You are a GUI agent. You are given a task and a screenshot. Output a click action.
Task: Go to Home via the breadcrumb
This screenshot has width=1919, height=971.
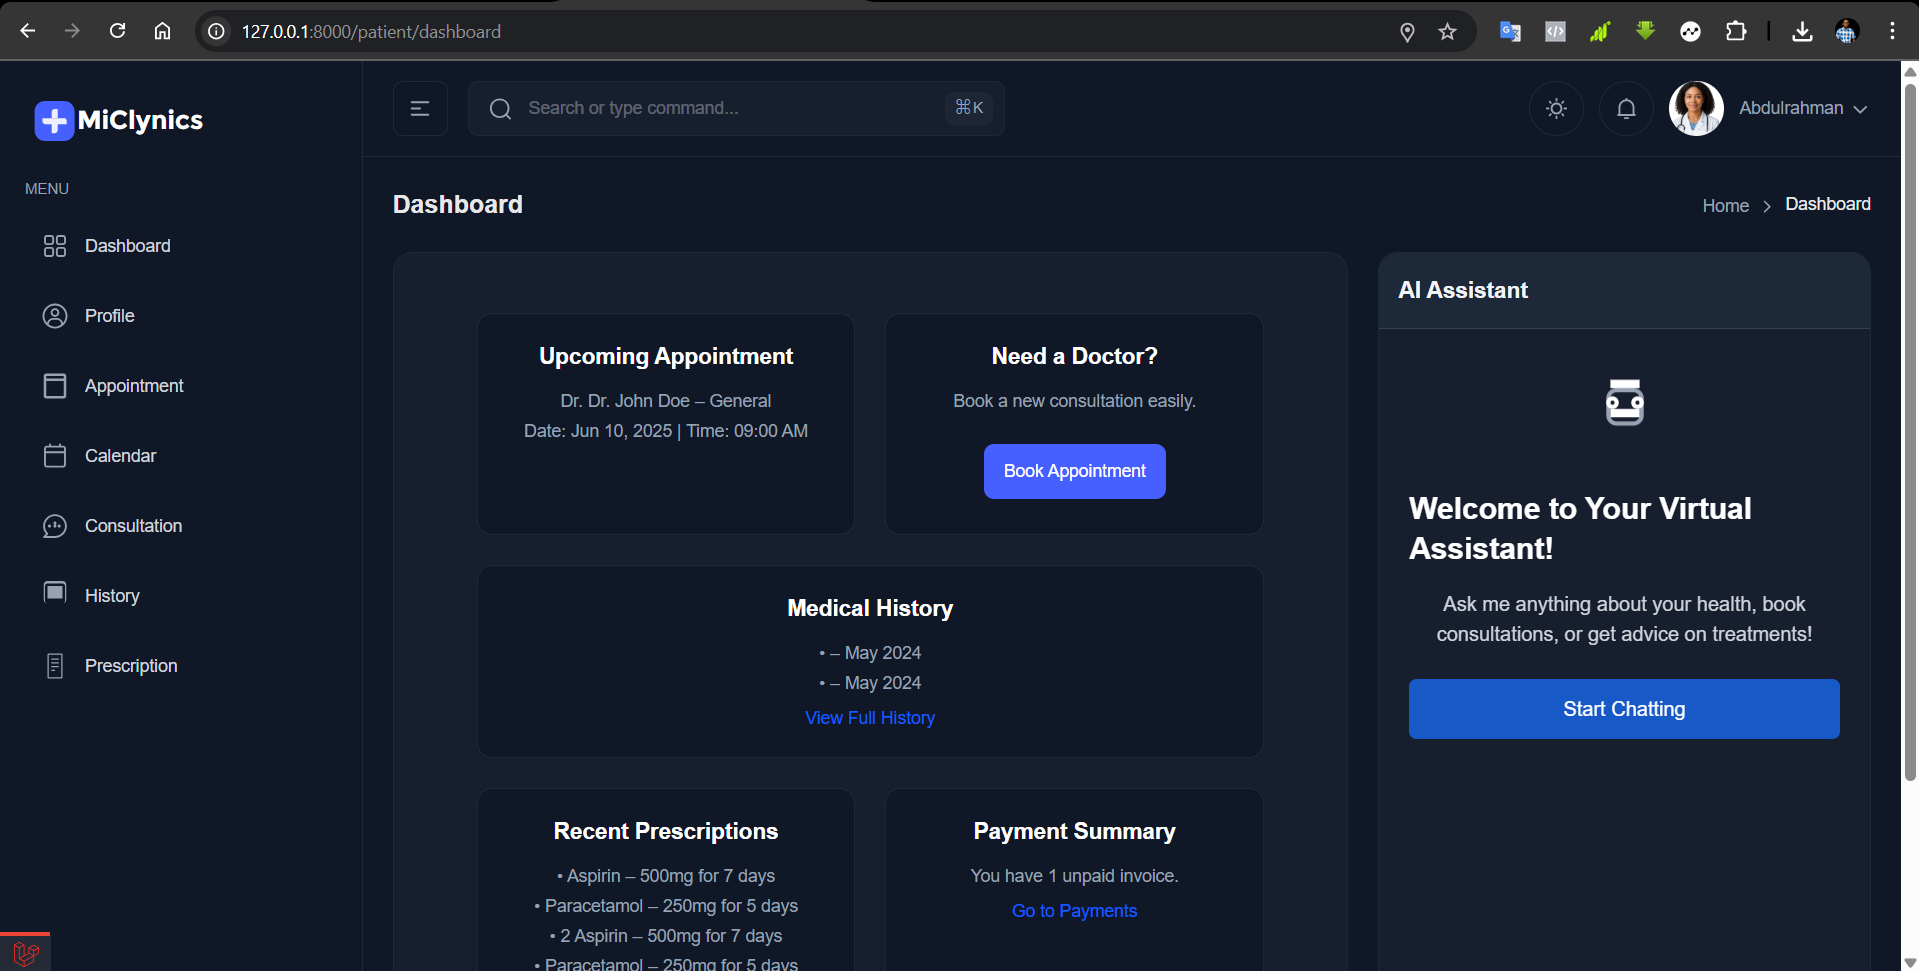[x=1725, y=205]
